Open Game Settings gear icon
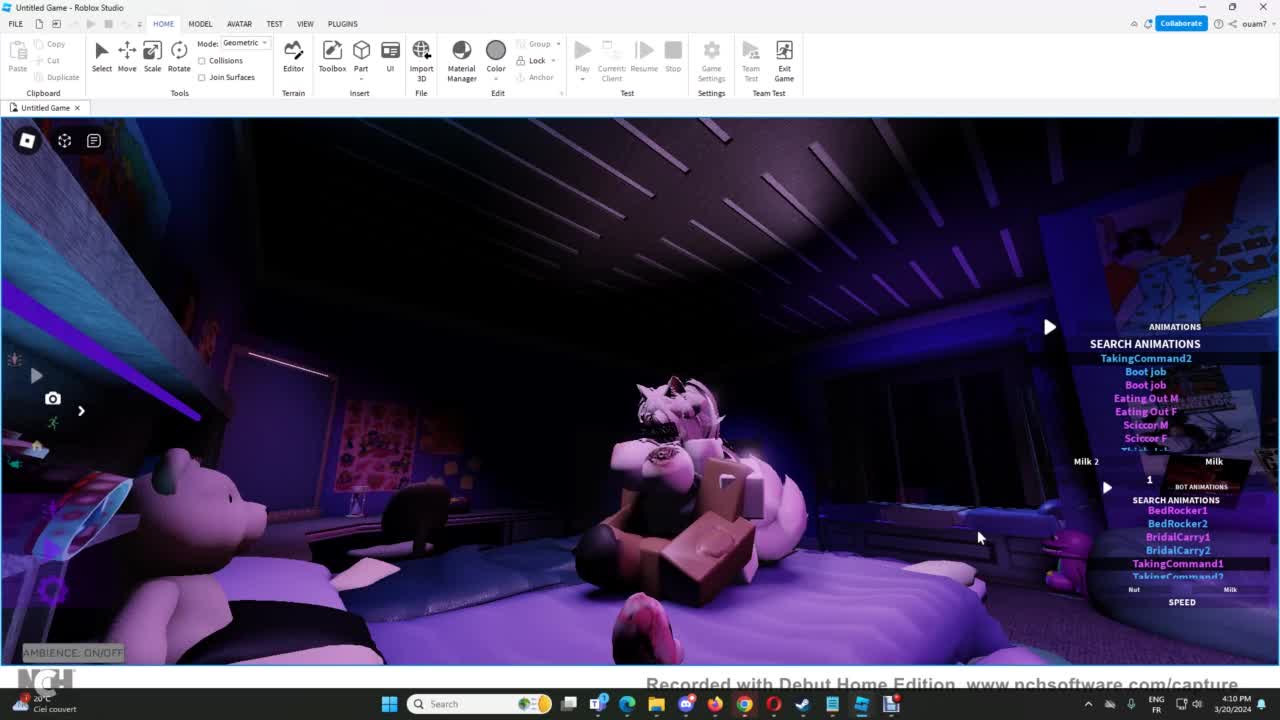This screenshot has width=1280, height=720. [711, 56]
